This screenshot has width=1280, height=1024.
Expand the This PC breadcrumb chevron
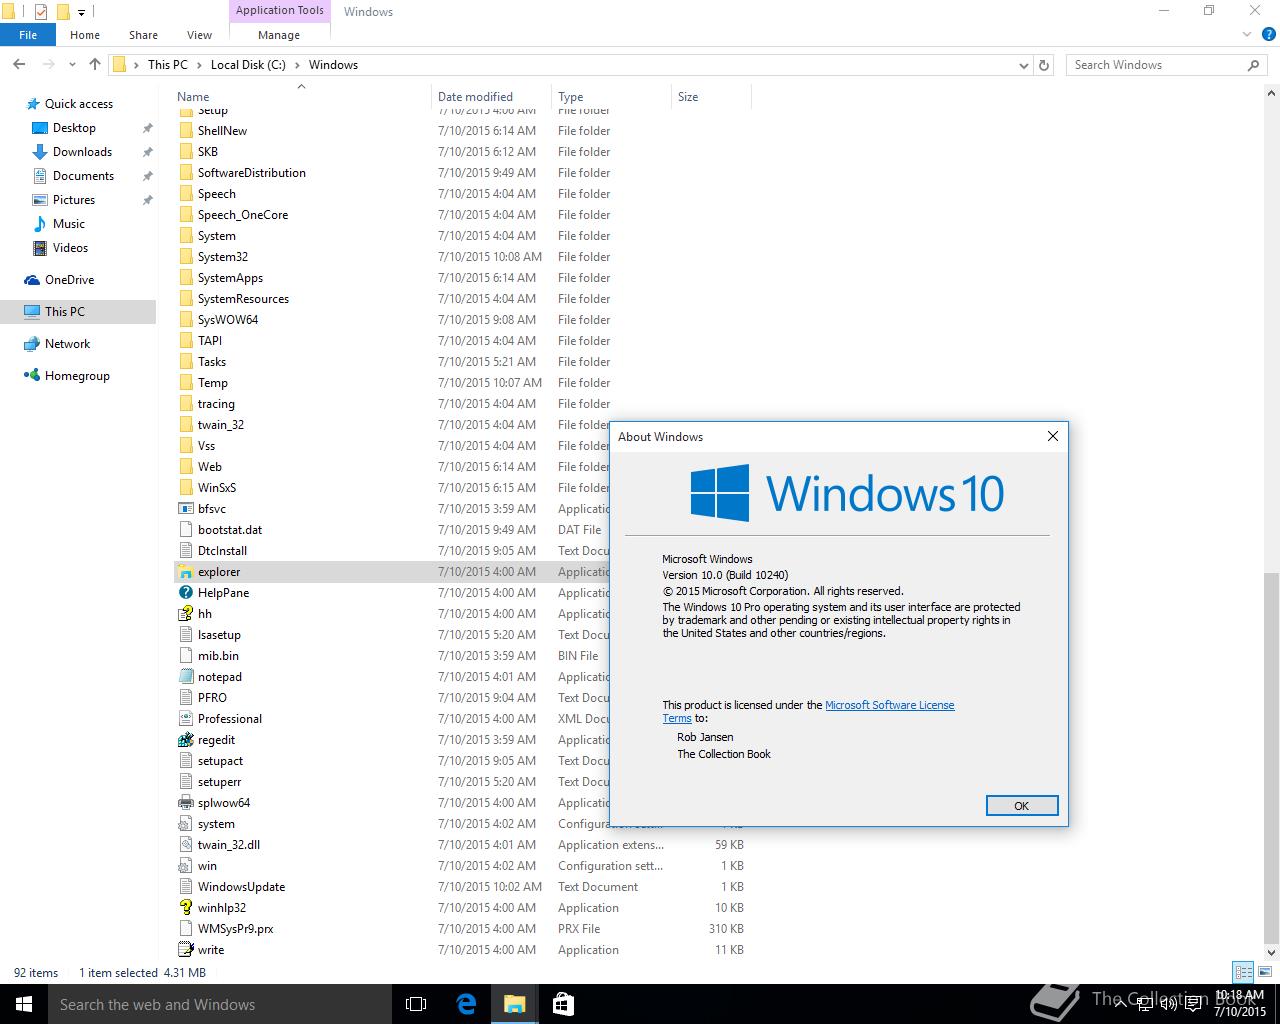[x=199, y=65]
